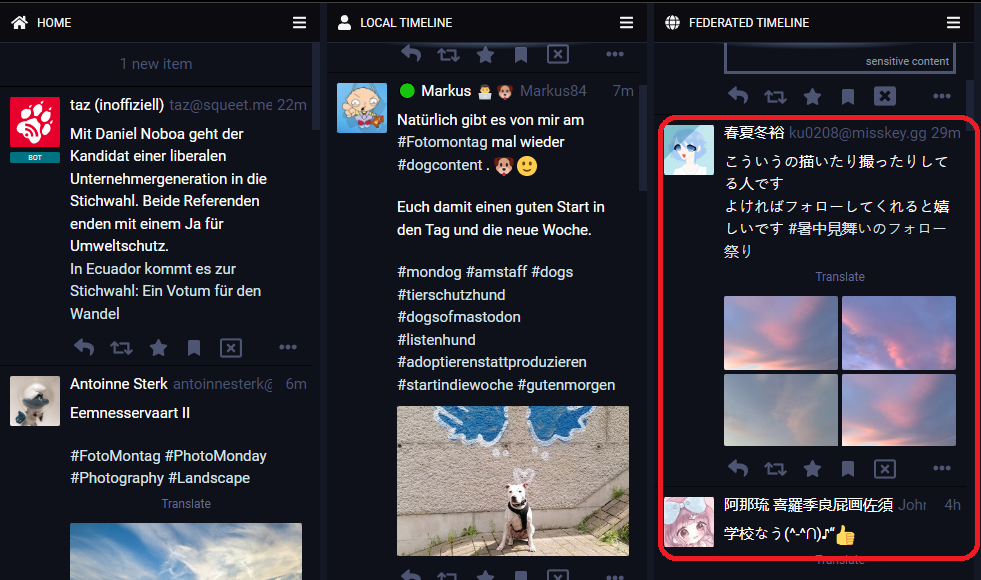Favourite the taz (inoffiziell) post
Image resolution: width=981 pixels, height=580 pixels.
tap(158, 348)
